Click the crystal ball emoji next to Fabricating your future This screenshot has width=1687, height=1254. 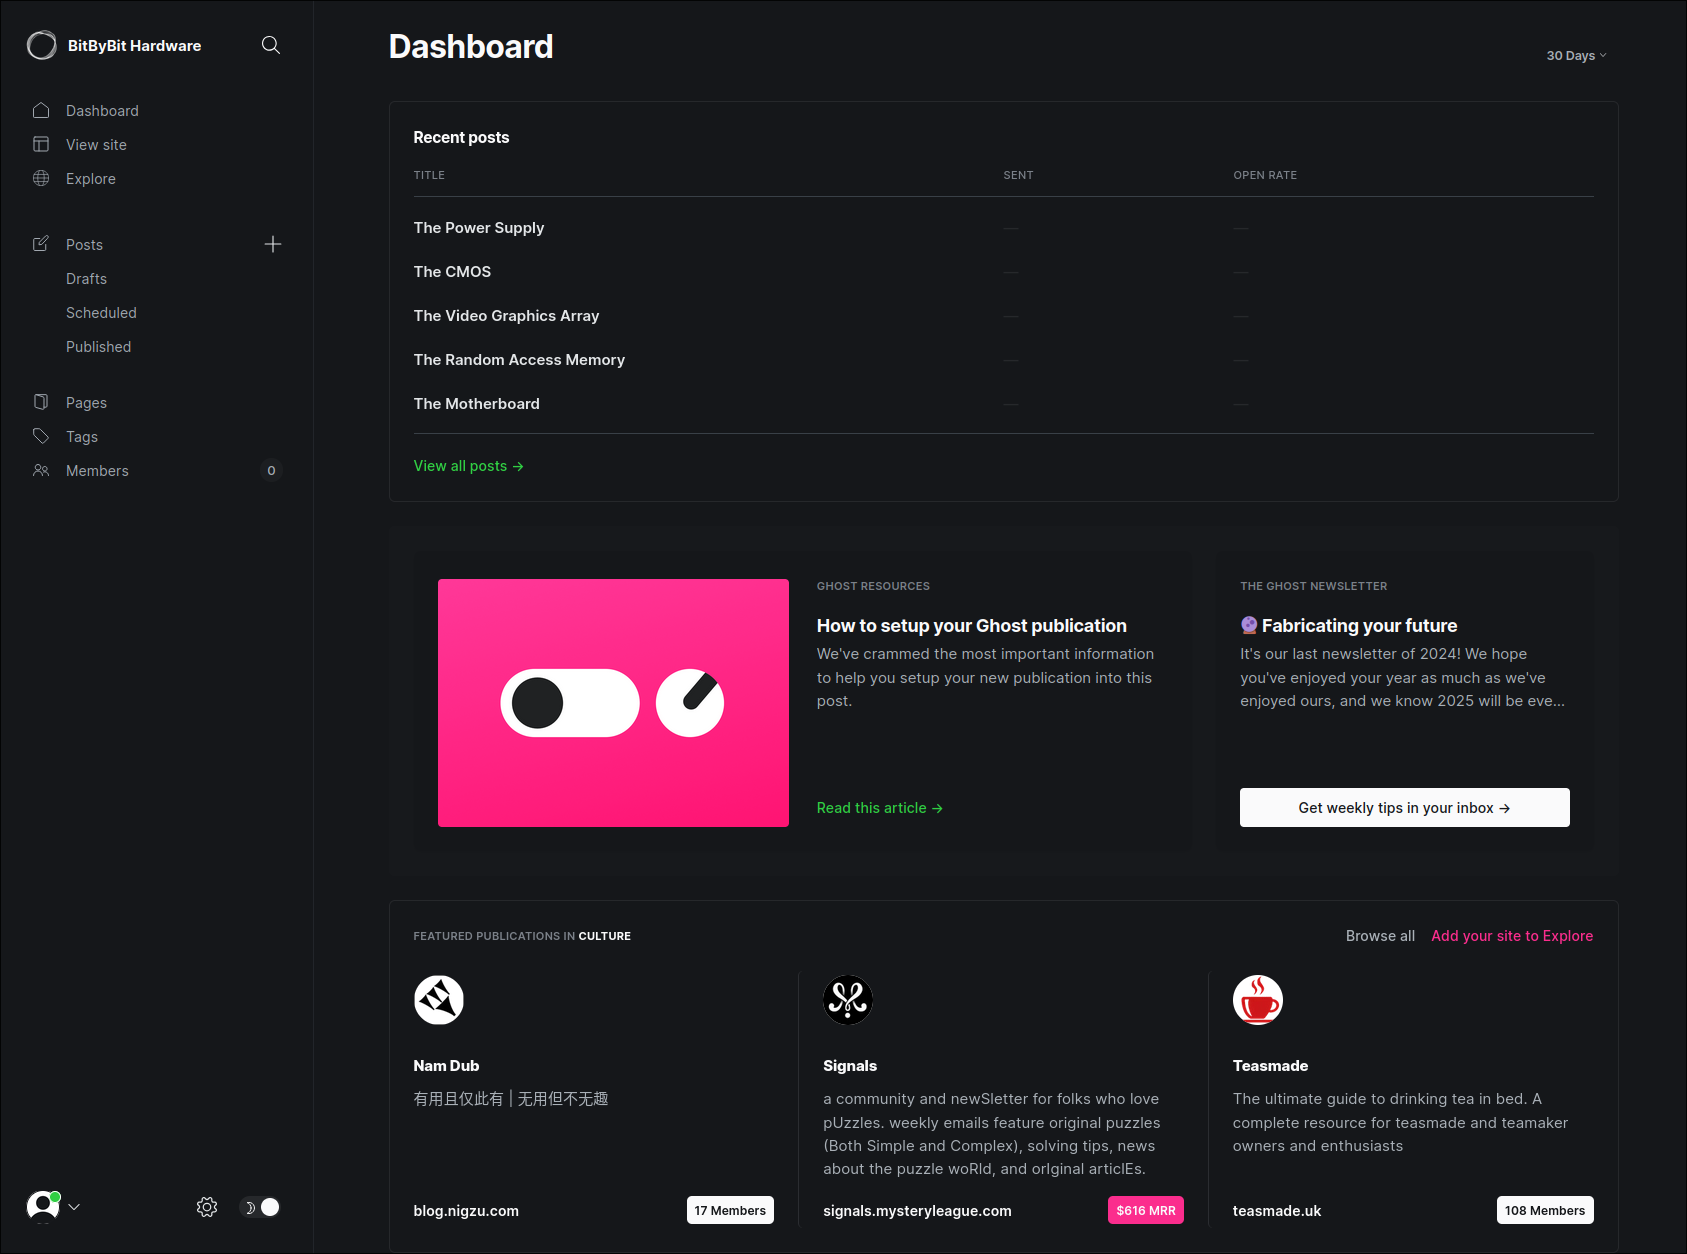[x=1249, y=625]
